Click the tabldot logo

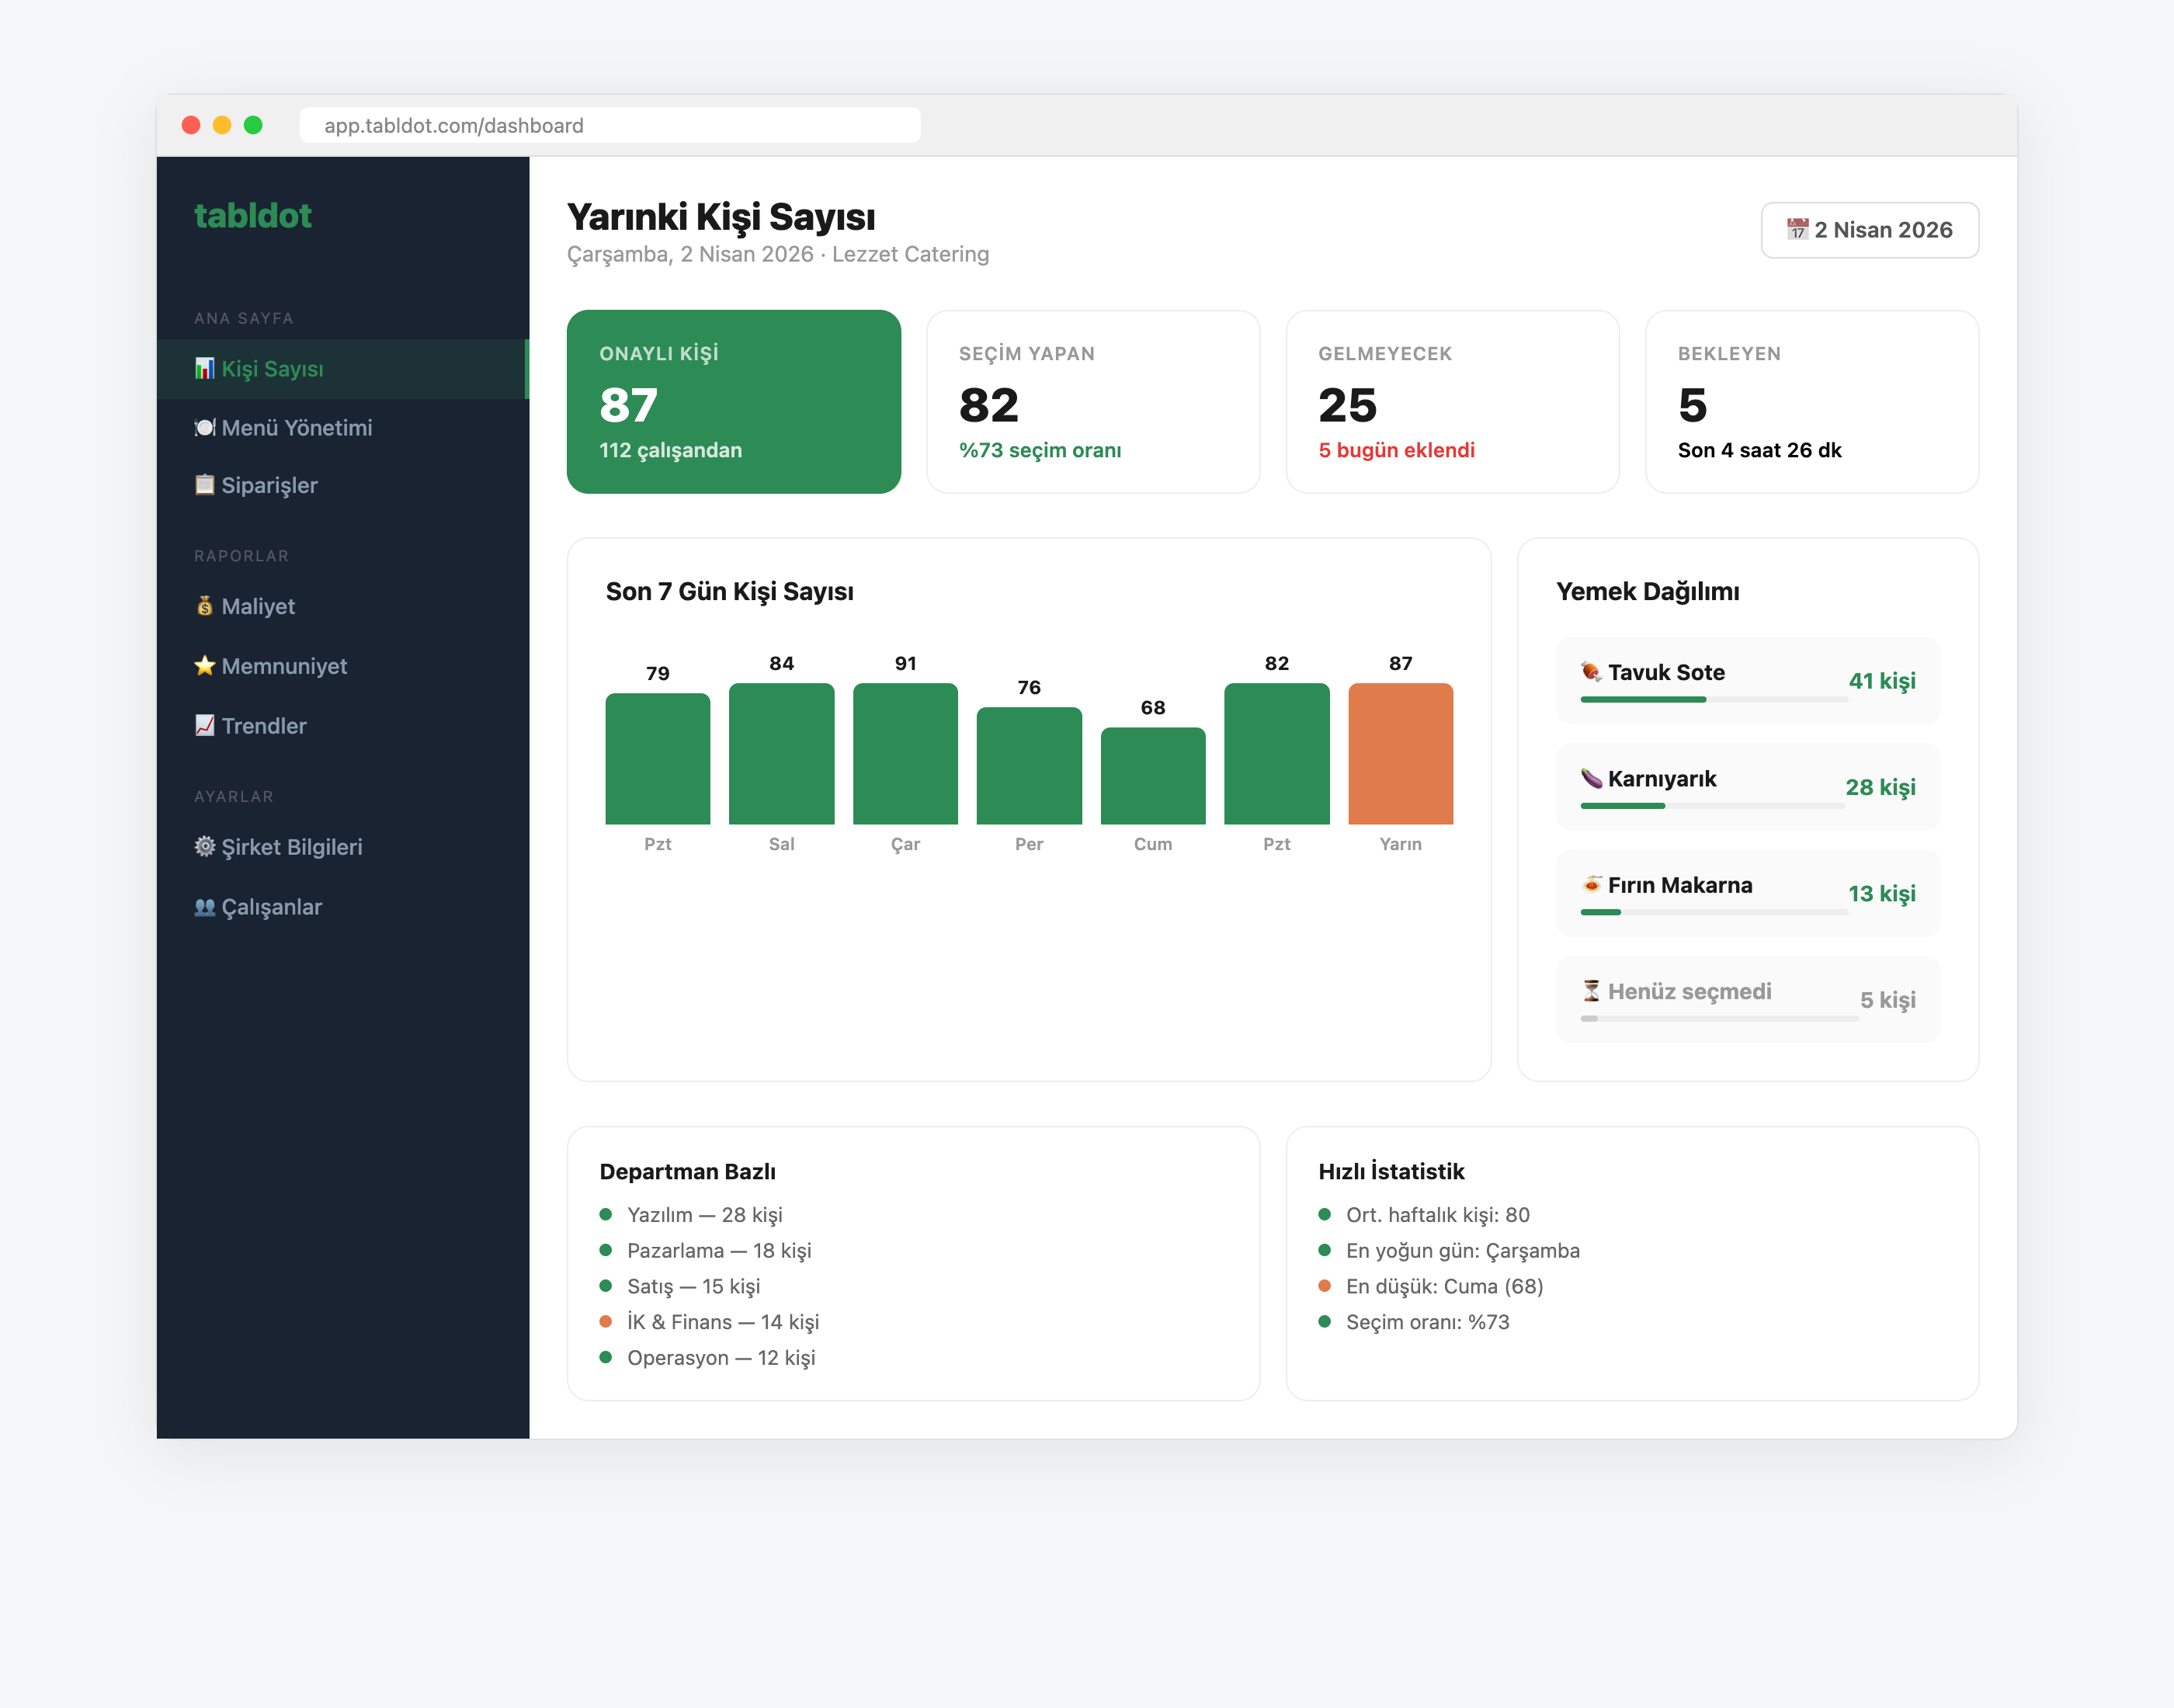click(253, 216)
